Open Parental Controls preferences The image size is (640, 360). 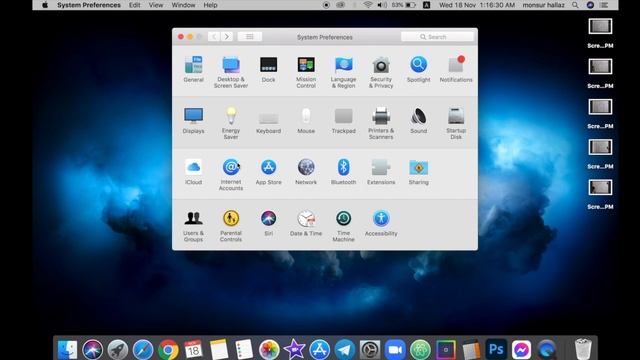click(x=231, y=226)
